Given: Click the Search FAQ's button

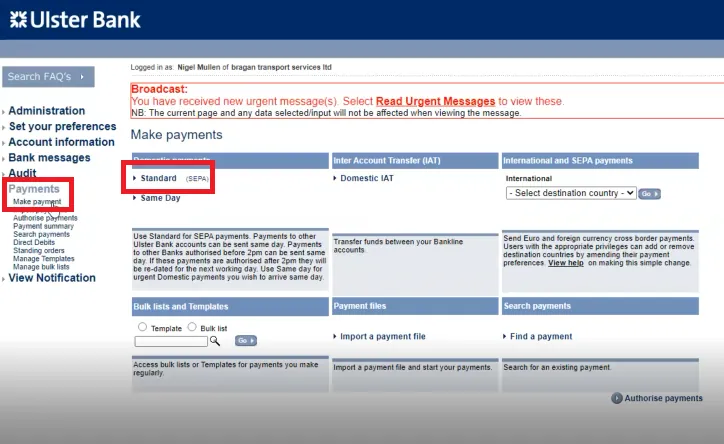Looking at the screenshot, I should pos(48,77).
